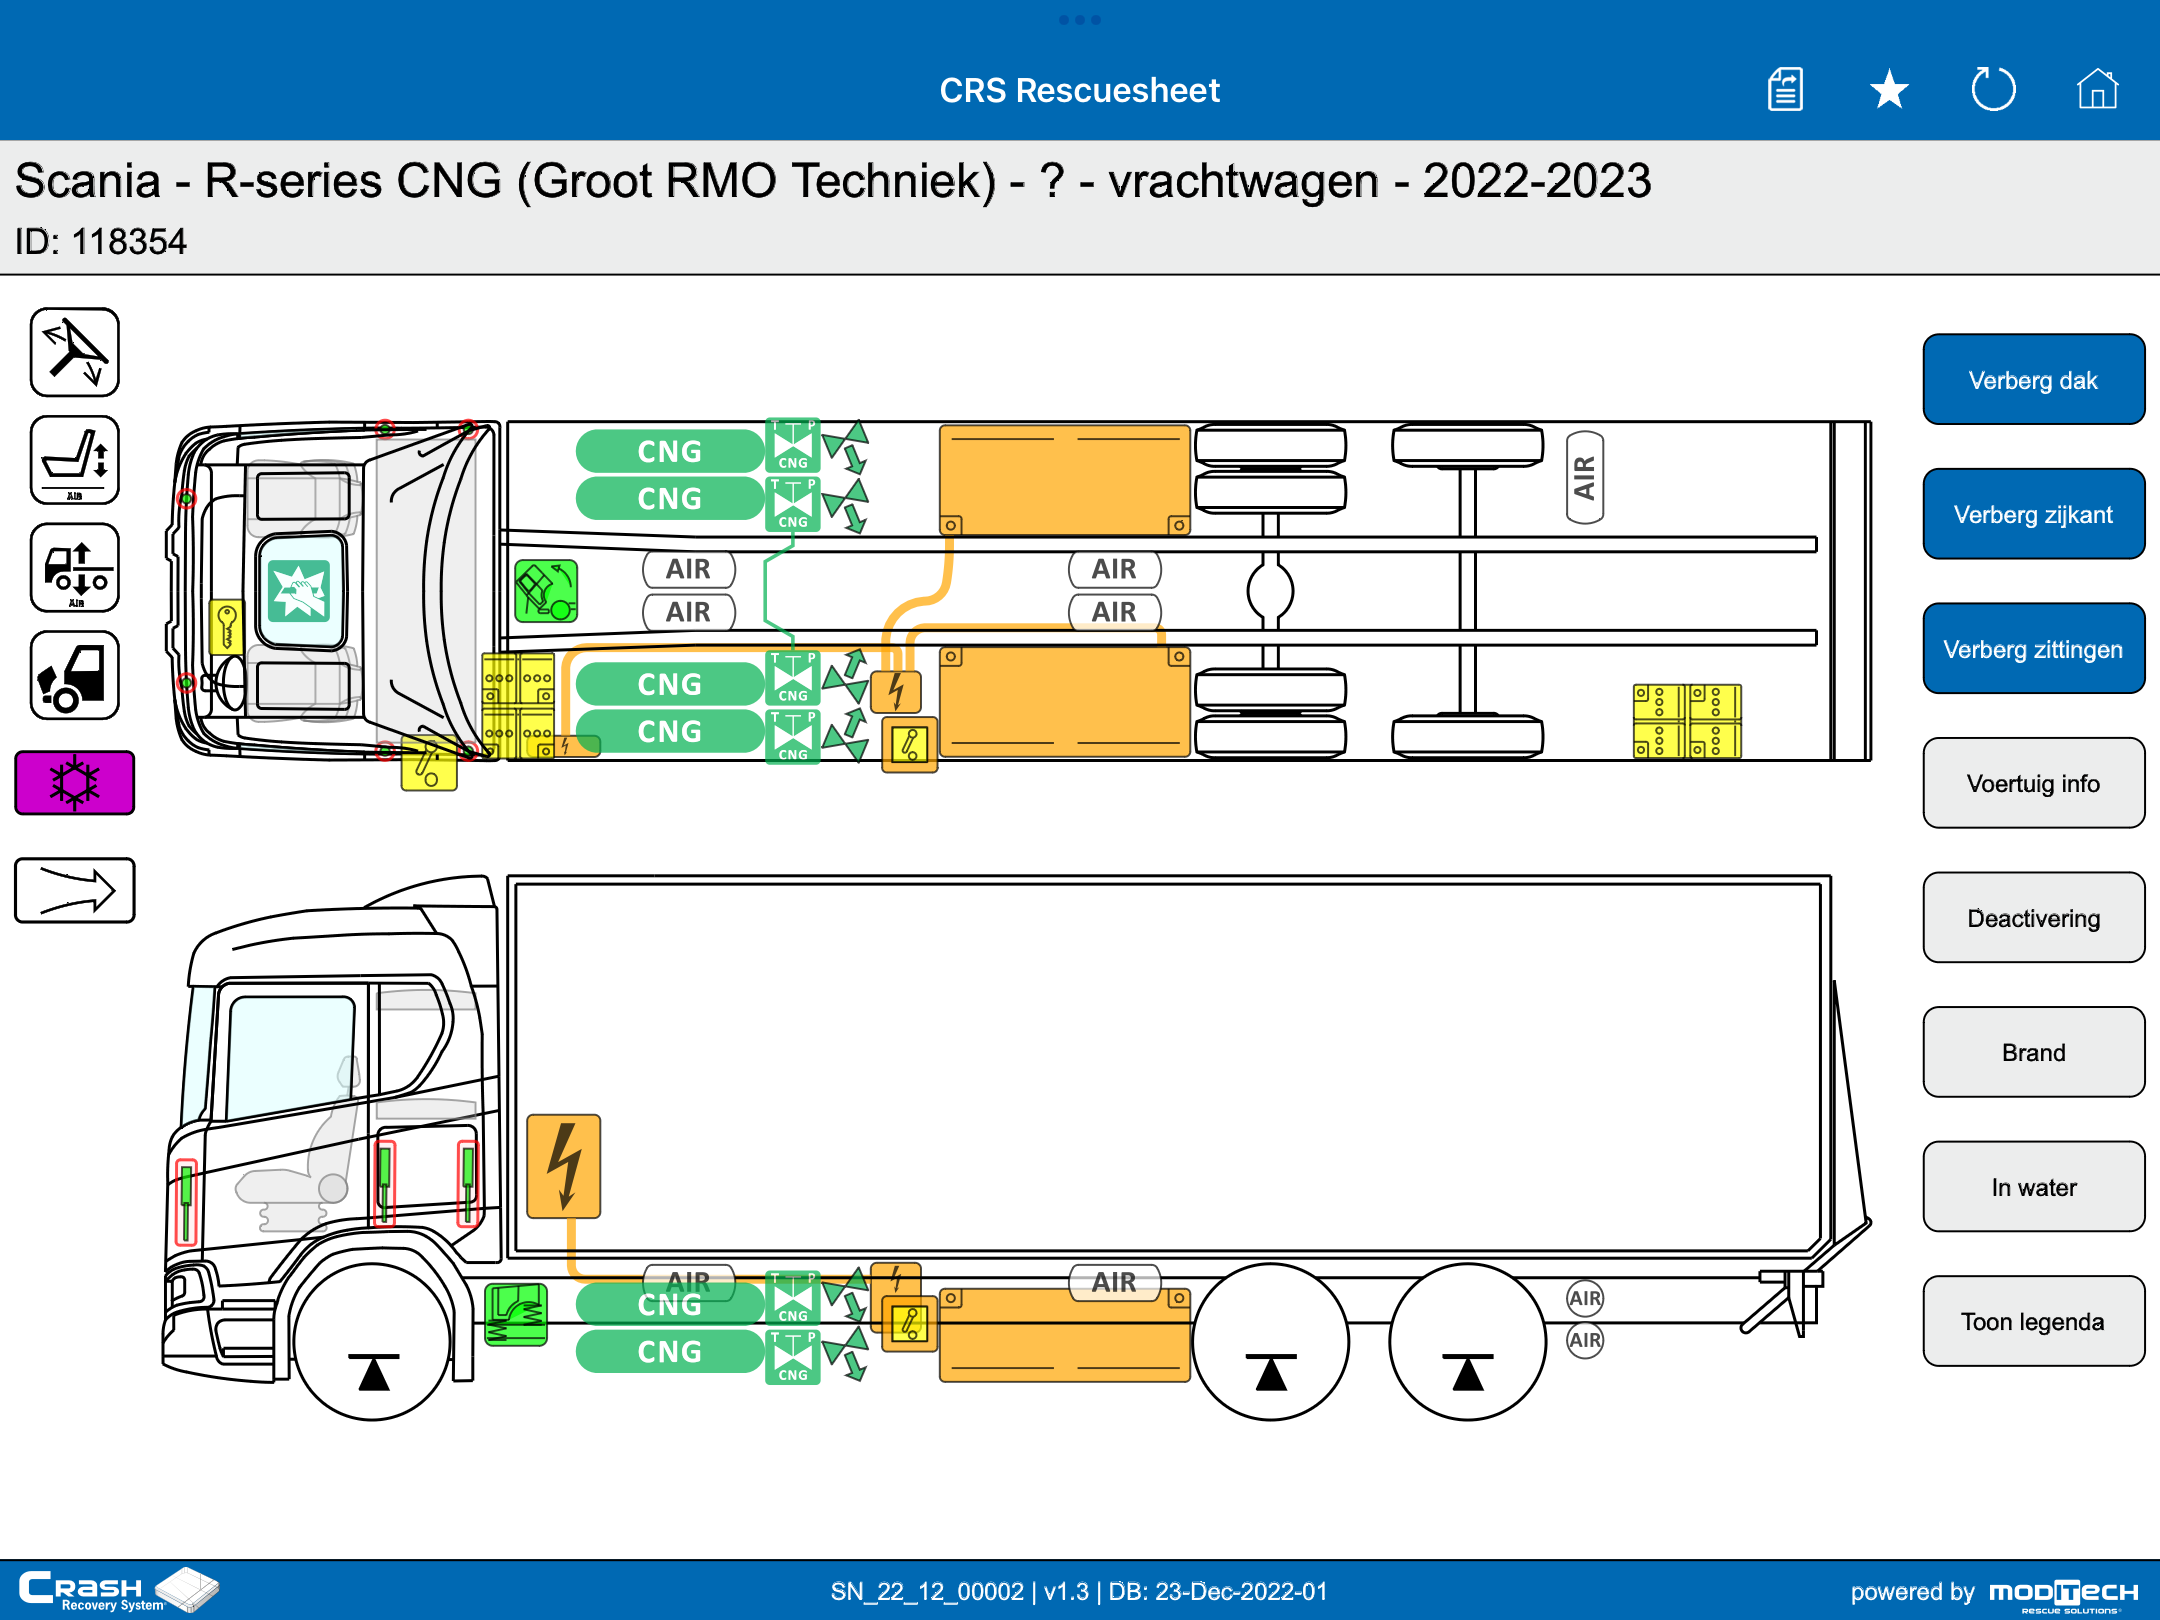This screenshot has height=1620, width=2160.
Task: Select the steering column adjustment icon
Action: pos(75,352)
